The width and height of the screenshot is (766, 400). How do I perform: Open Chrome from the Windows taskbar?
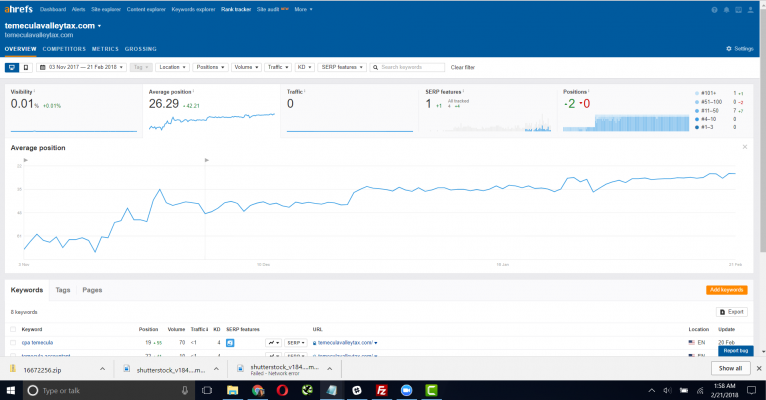(259, 390)
